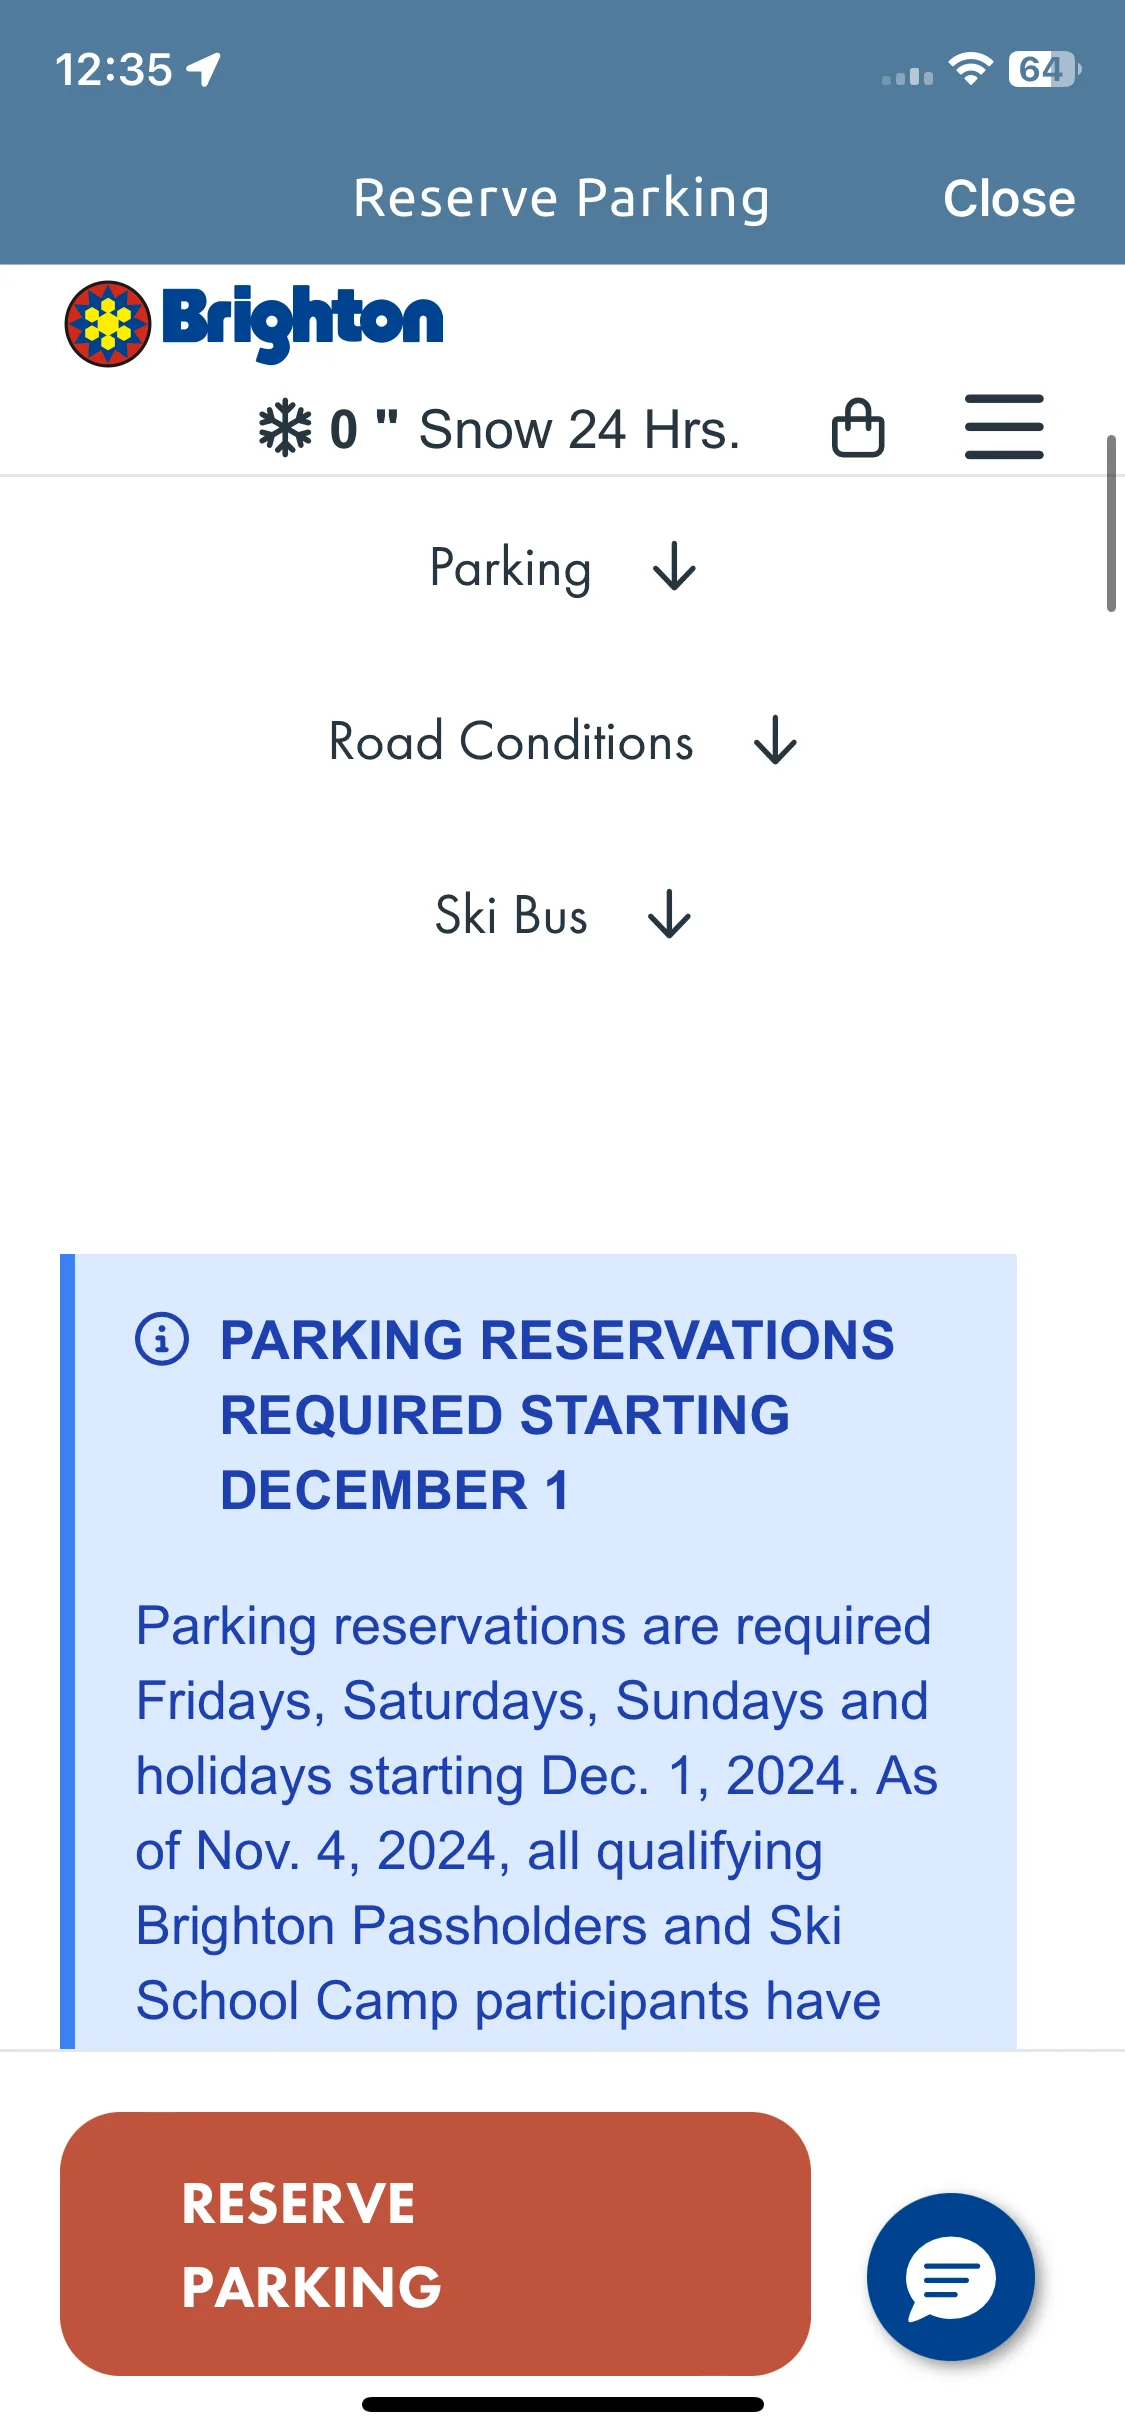
Task: Tap the snowflake icon beside snow report
Action: (x=285, y=428)
